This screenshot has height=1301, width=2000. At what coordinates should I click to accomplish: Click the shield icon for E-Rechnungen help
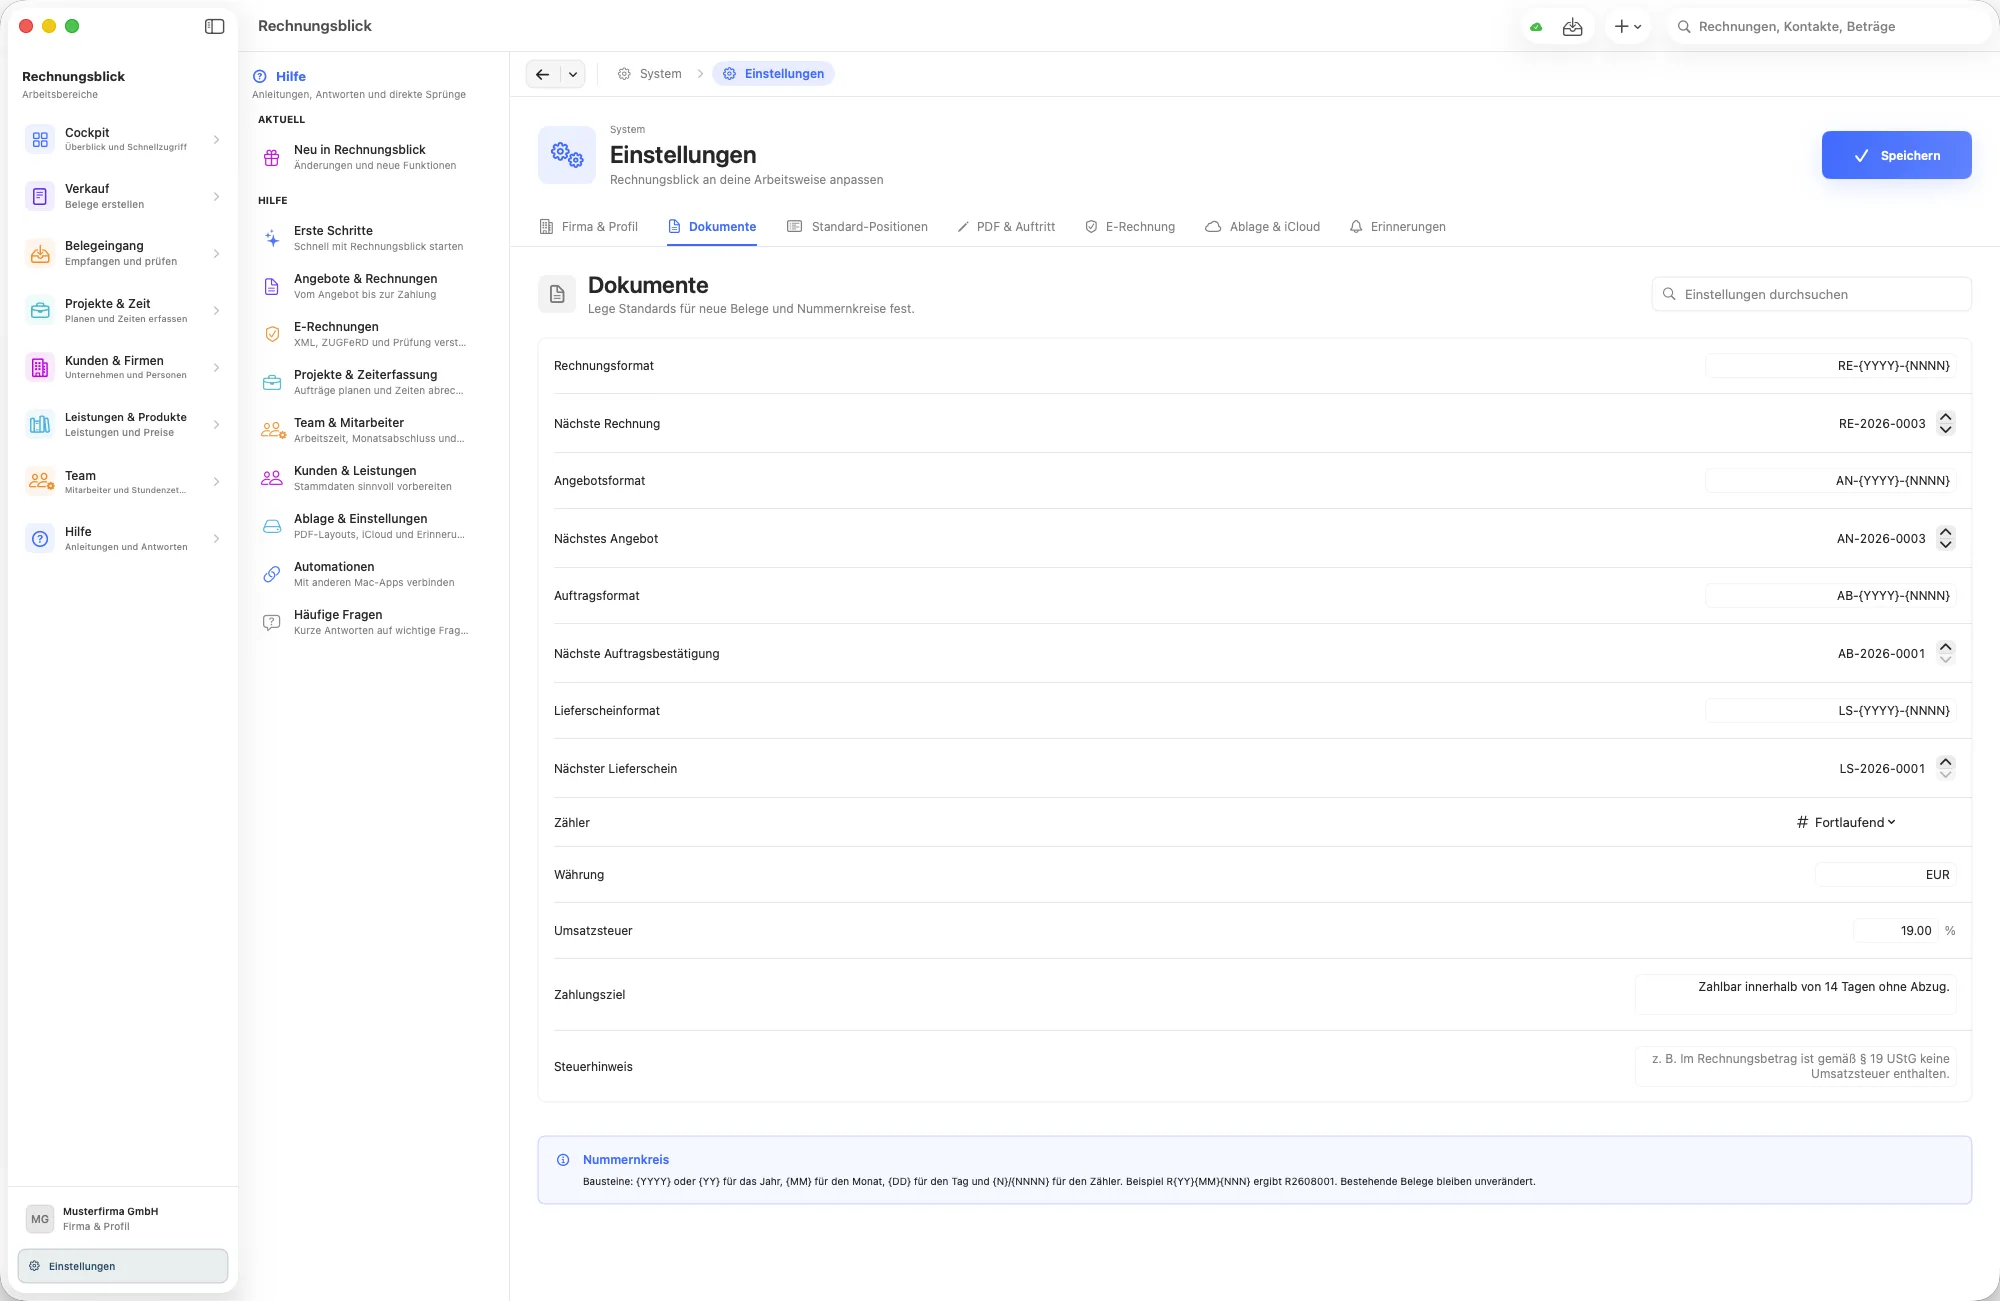click(x=271, y=334)
